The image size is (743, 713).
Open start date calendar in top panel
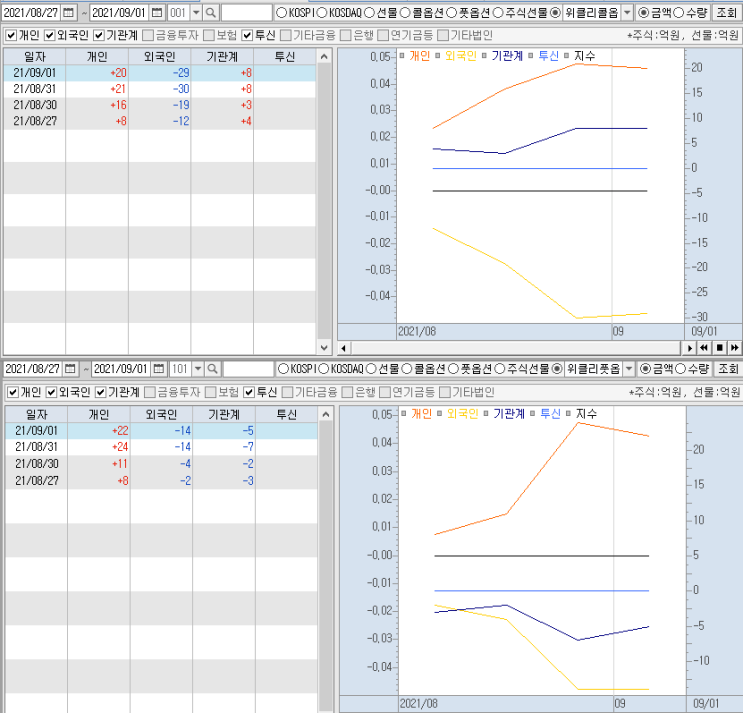coord(68,13)
